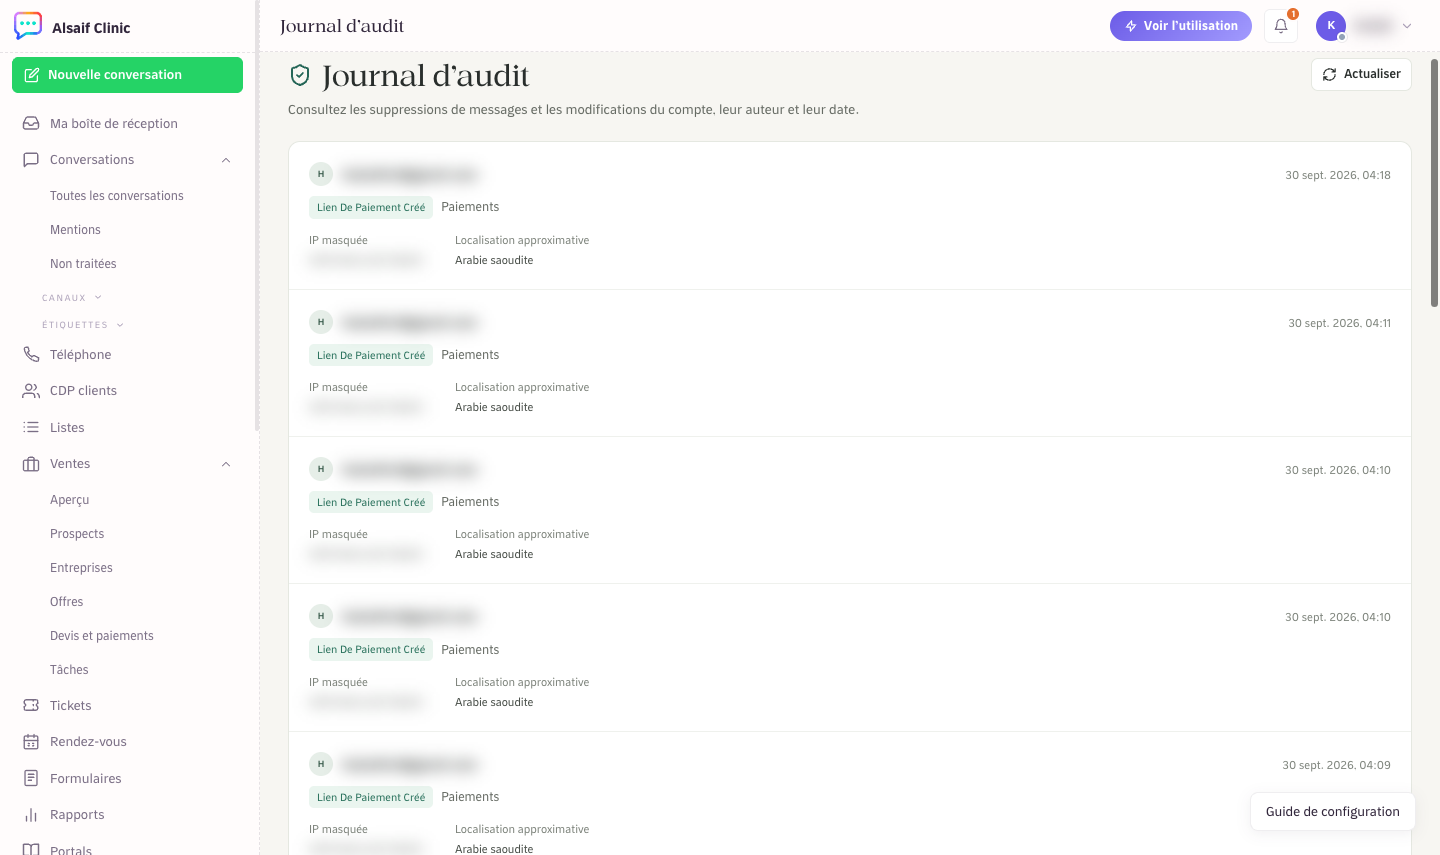Click the Lien De Paiement Créé tag at 04:09

pyautogui.click(x=371, y=797)
